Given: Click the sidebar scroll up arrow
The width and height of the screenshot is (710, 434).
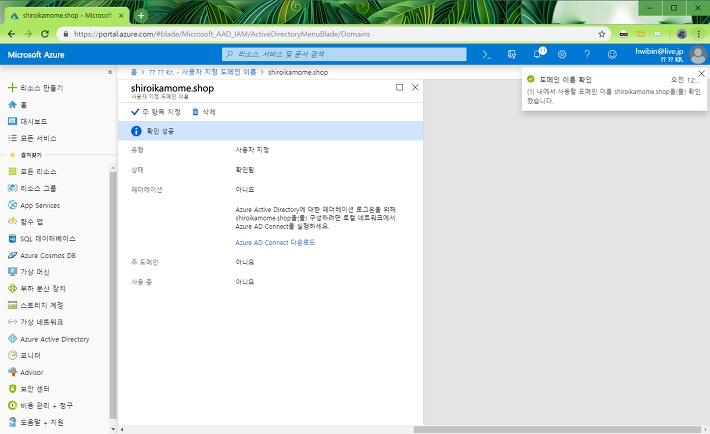Looking at the screenshot, I should 113,169.
